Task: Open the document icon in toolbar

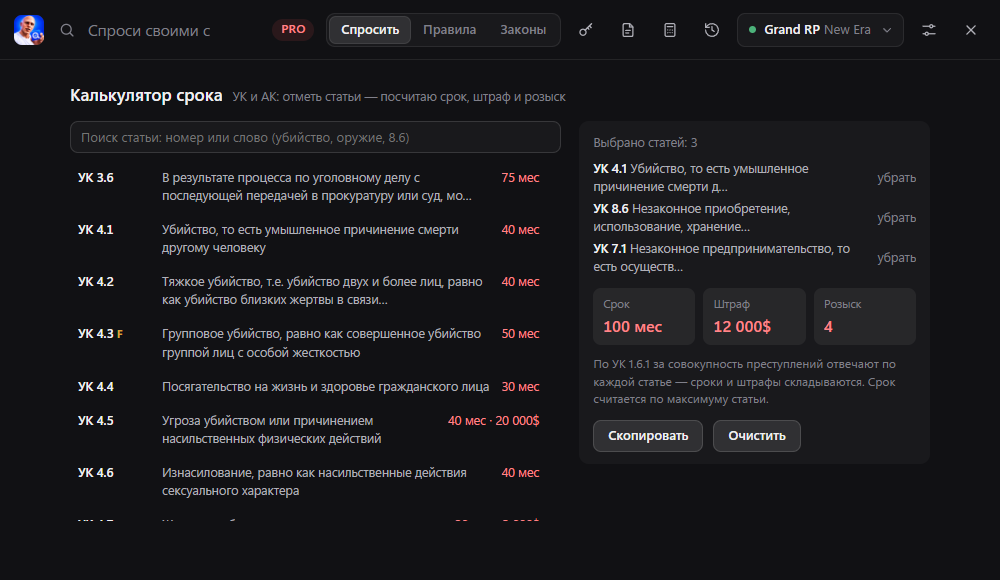Action: point(628,30)
